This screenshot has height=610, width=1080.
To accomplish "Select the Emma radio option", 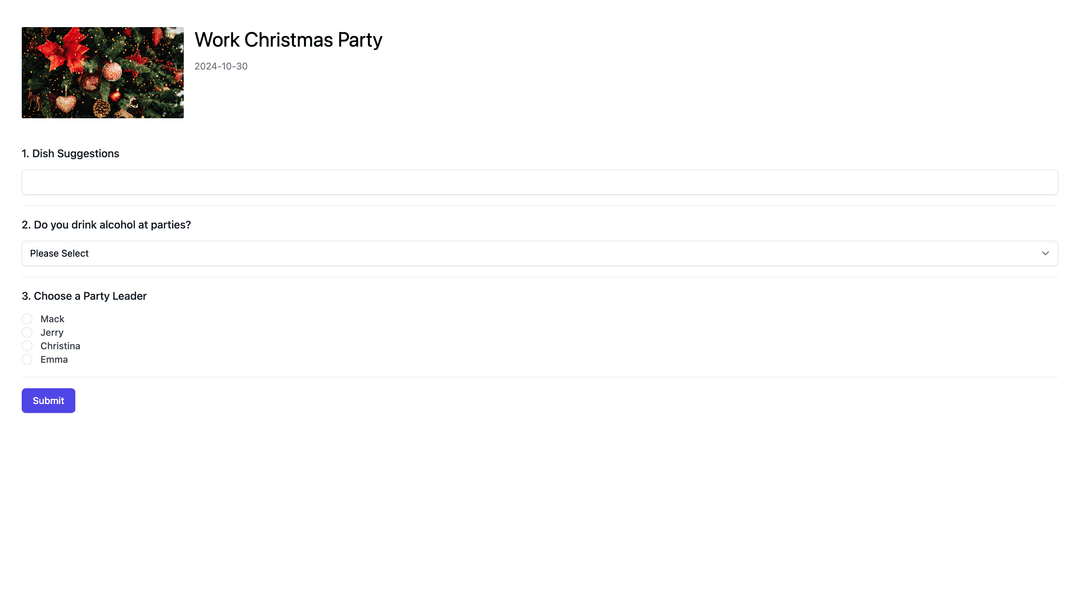I will coord(27,359).
